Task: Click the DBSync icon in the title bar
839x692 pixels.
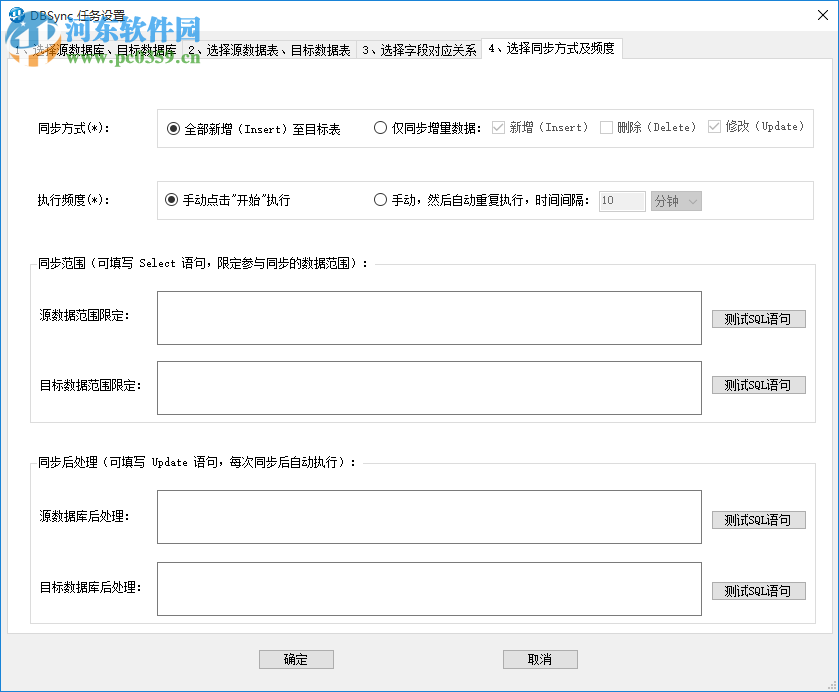Action: (x=14, y=14)
